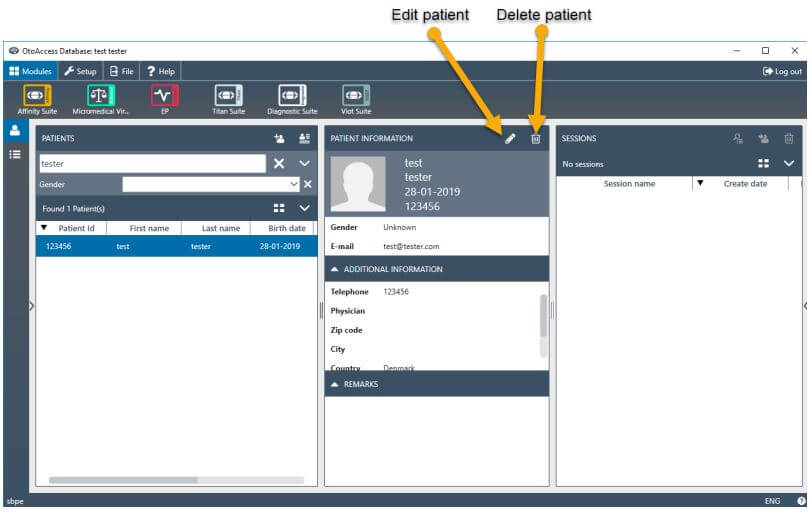Switch patient results to grid view

(x=279, y=208)
